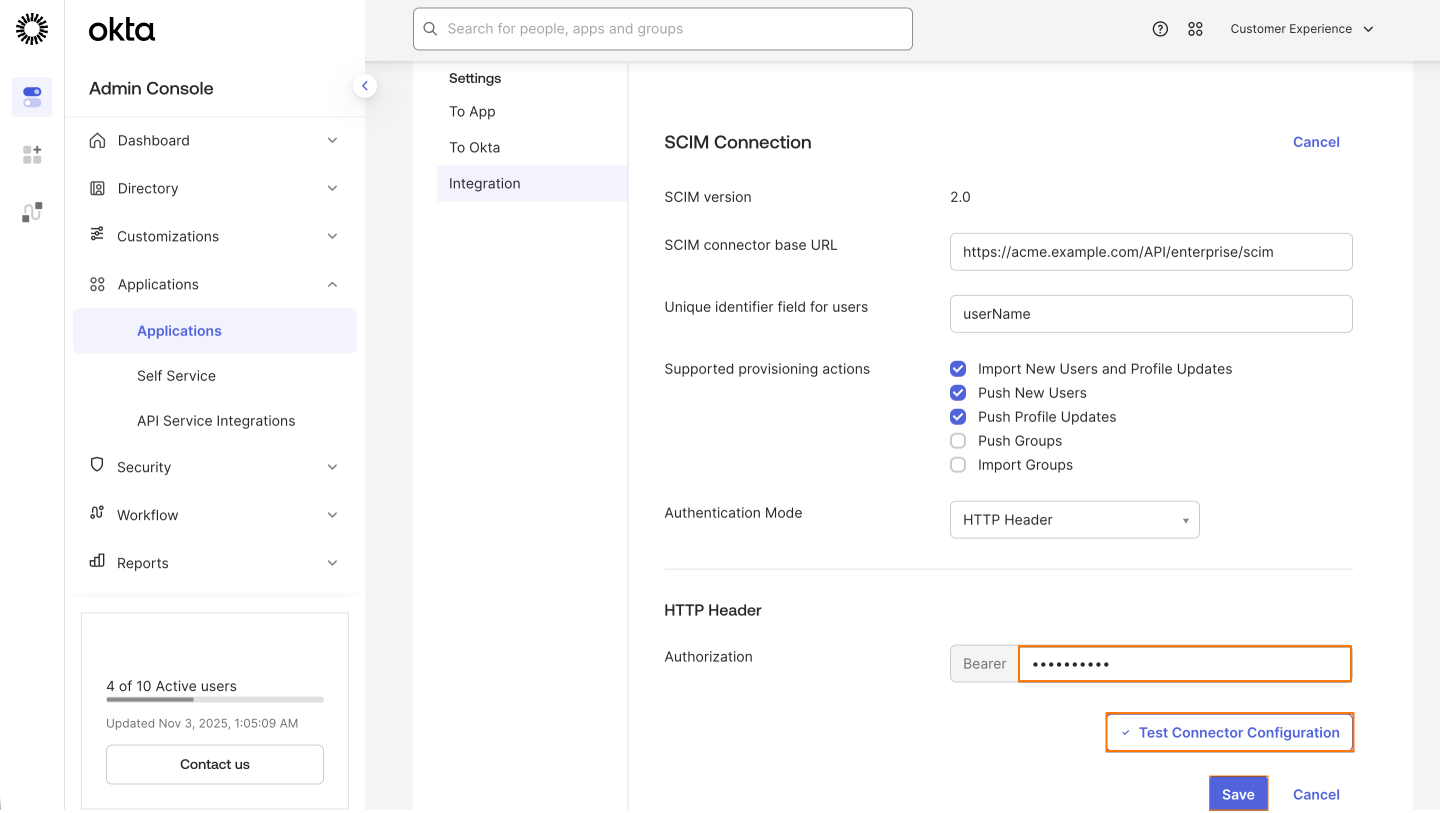This screenshot has width=1440, height=813.
Task: Click the spinner icon at top left corner
Action: 31,29
